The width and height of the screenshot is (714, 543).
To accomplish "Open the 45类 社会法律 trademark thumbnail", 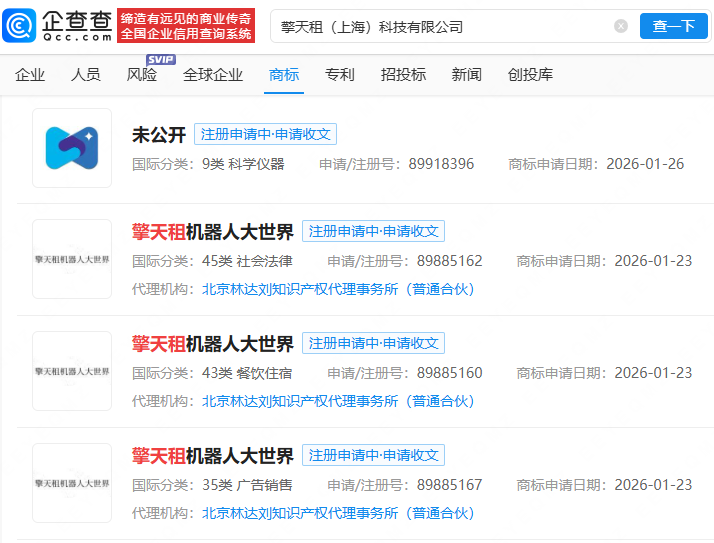I will coord(72,259).
